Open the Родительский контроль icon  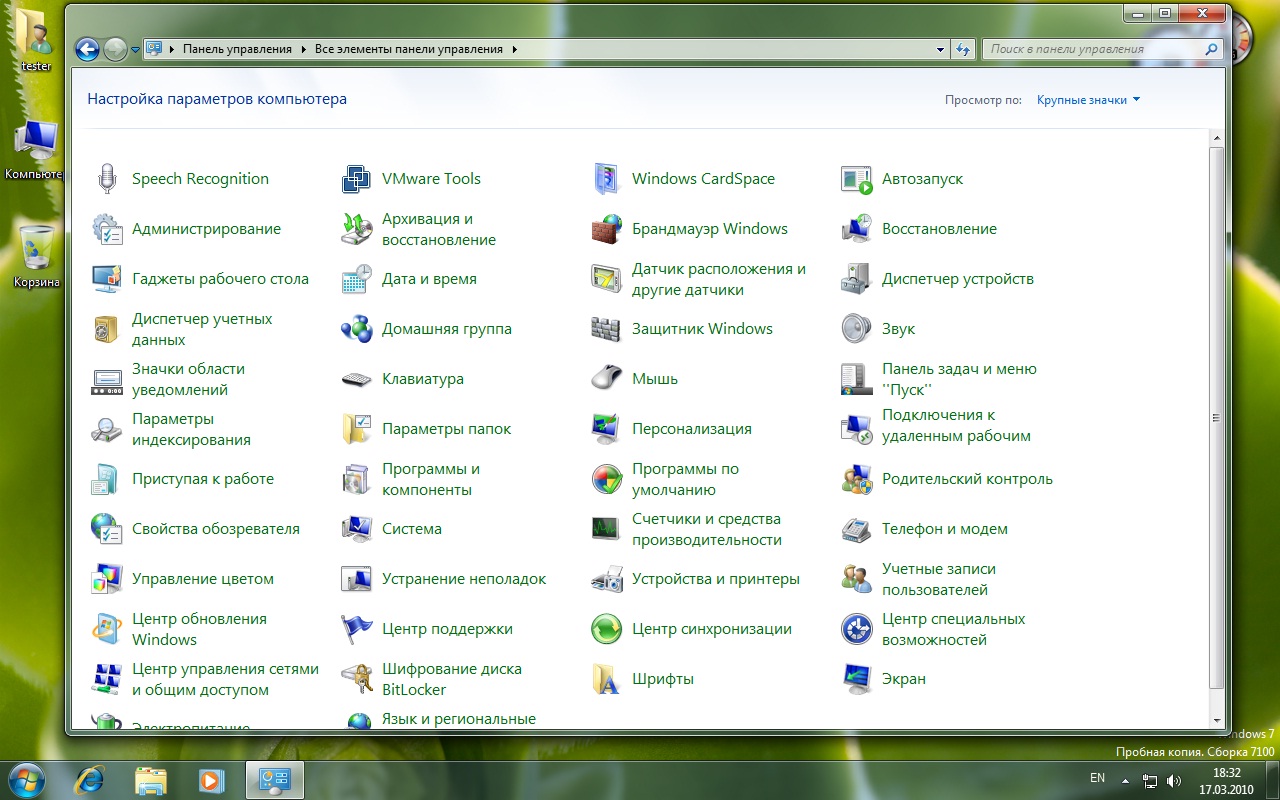pyautogui.click(x=857, y=479)
